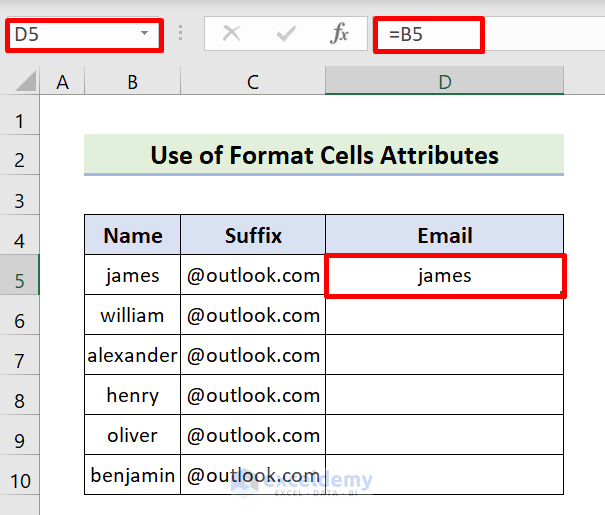Click the Email cell containing james
The image size is (605, 515).
[445, 276]
